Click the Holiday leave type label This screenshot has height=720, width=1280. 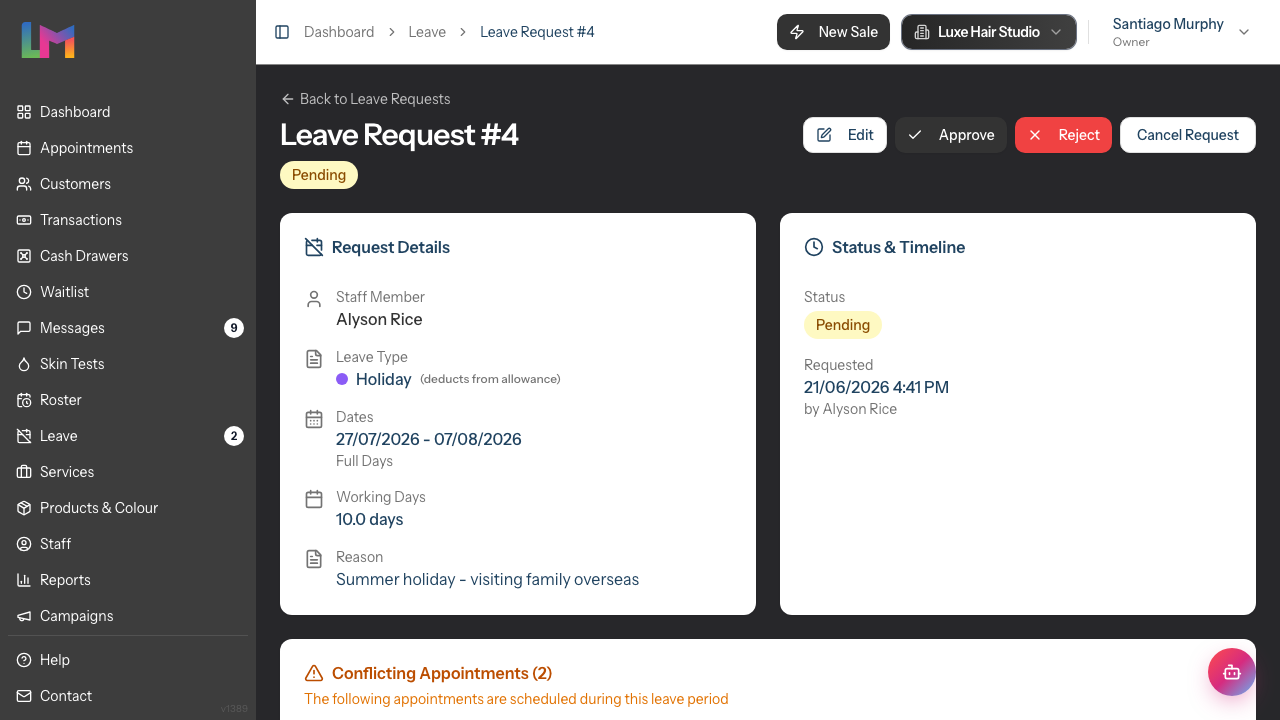tap(384, 379)
